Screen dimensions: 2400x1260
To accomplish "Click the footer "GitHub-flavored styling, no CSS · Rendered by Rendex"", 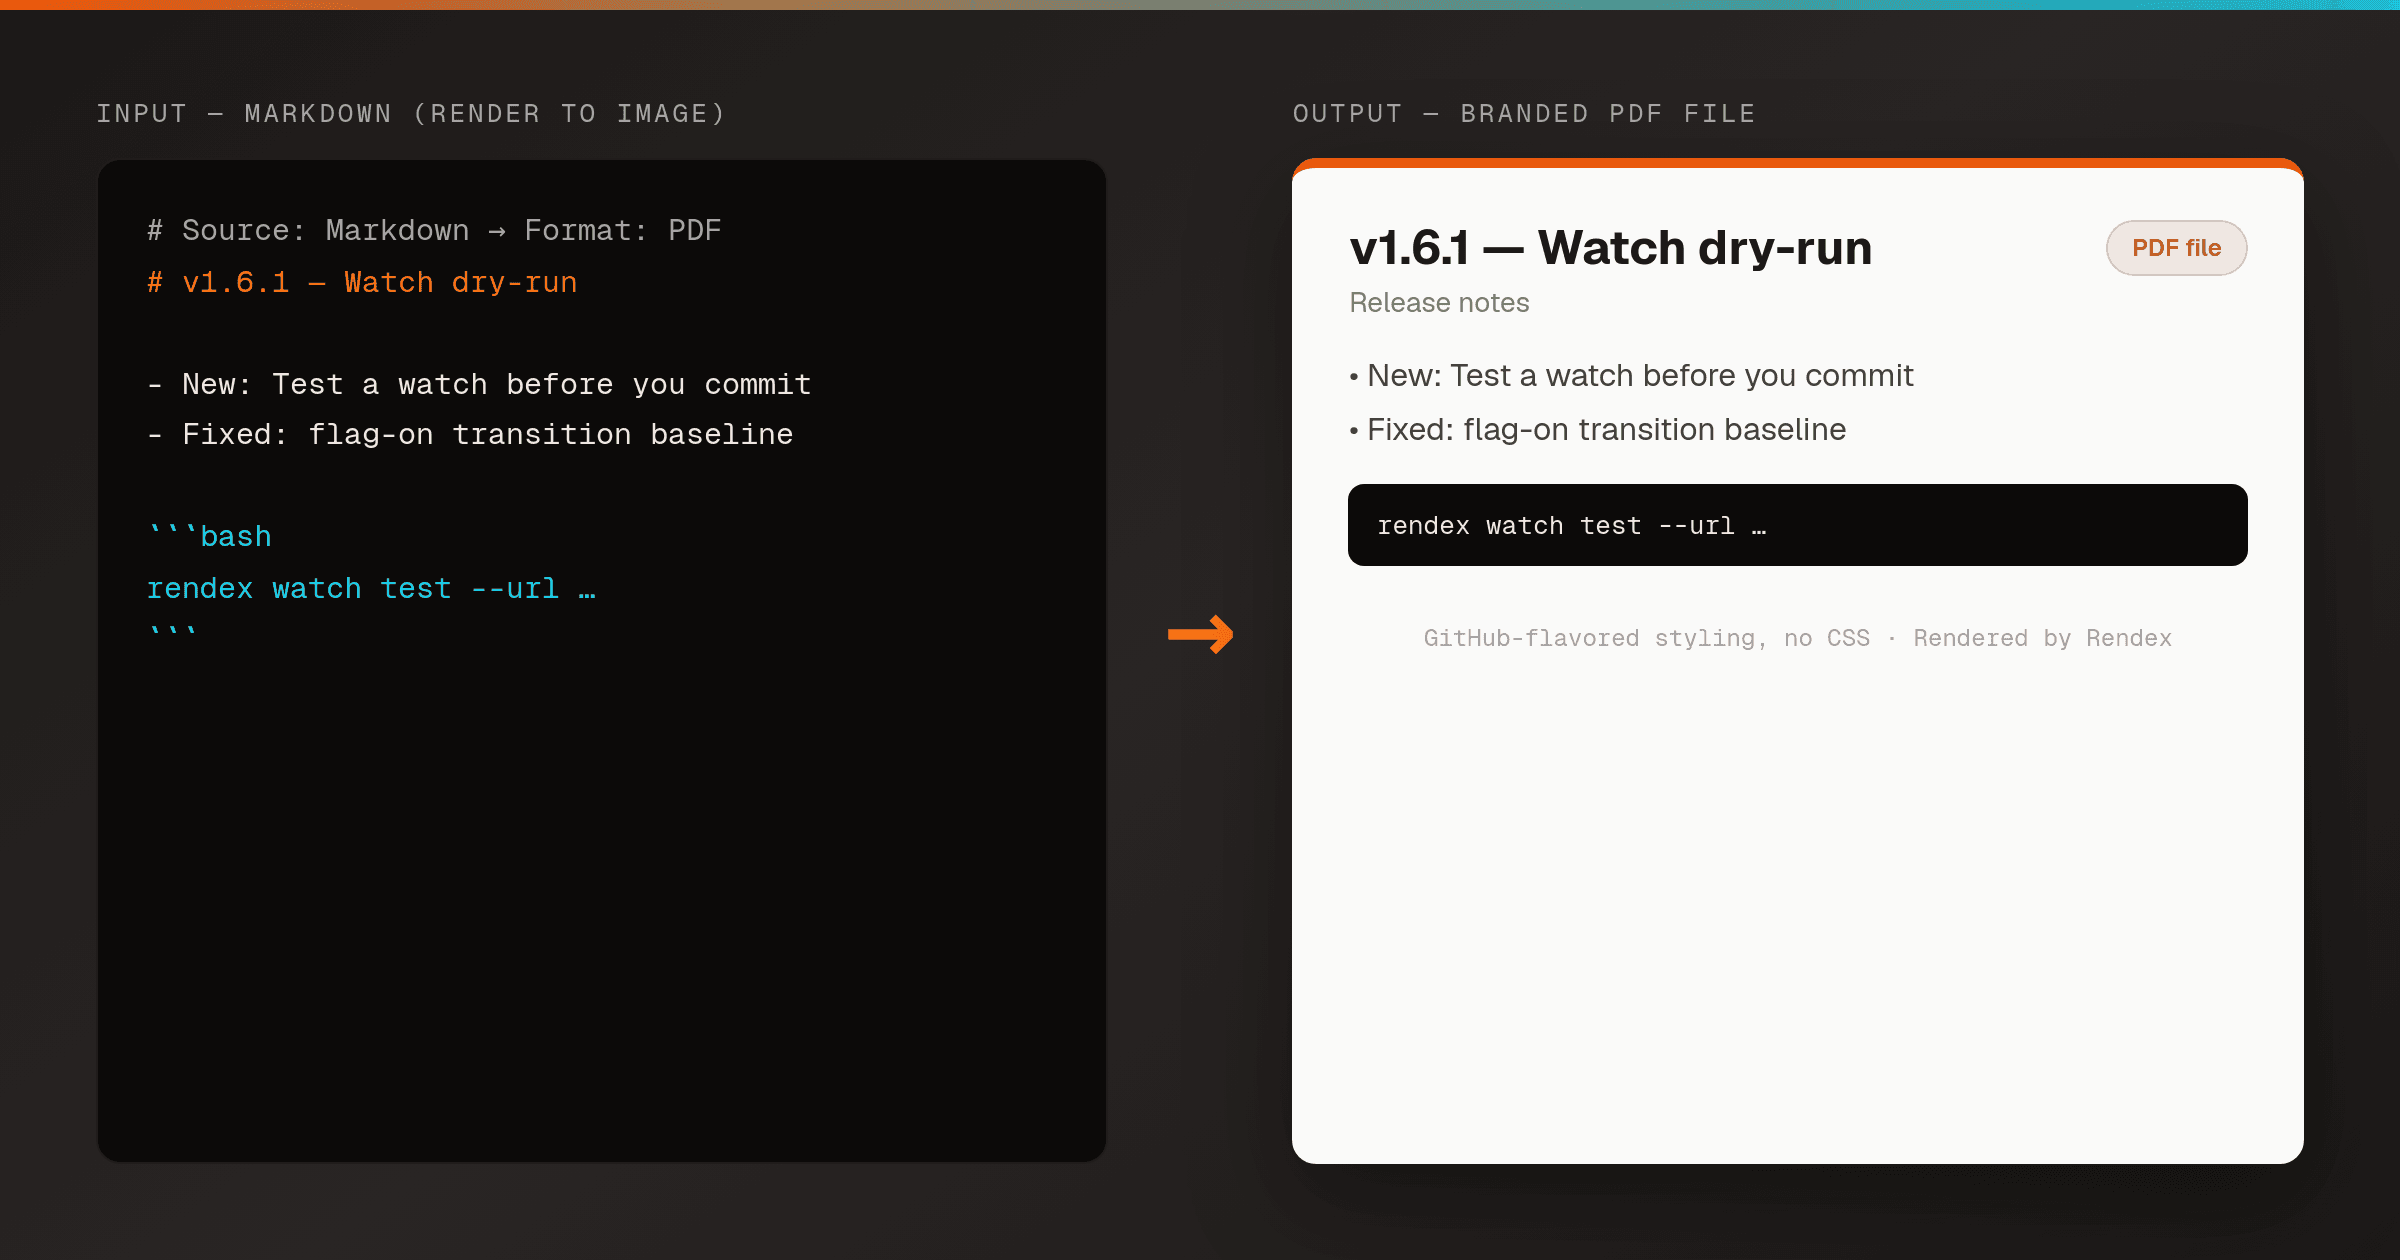I will [x=1797, y=638].
